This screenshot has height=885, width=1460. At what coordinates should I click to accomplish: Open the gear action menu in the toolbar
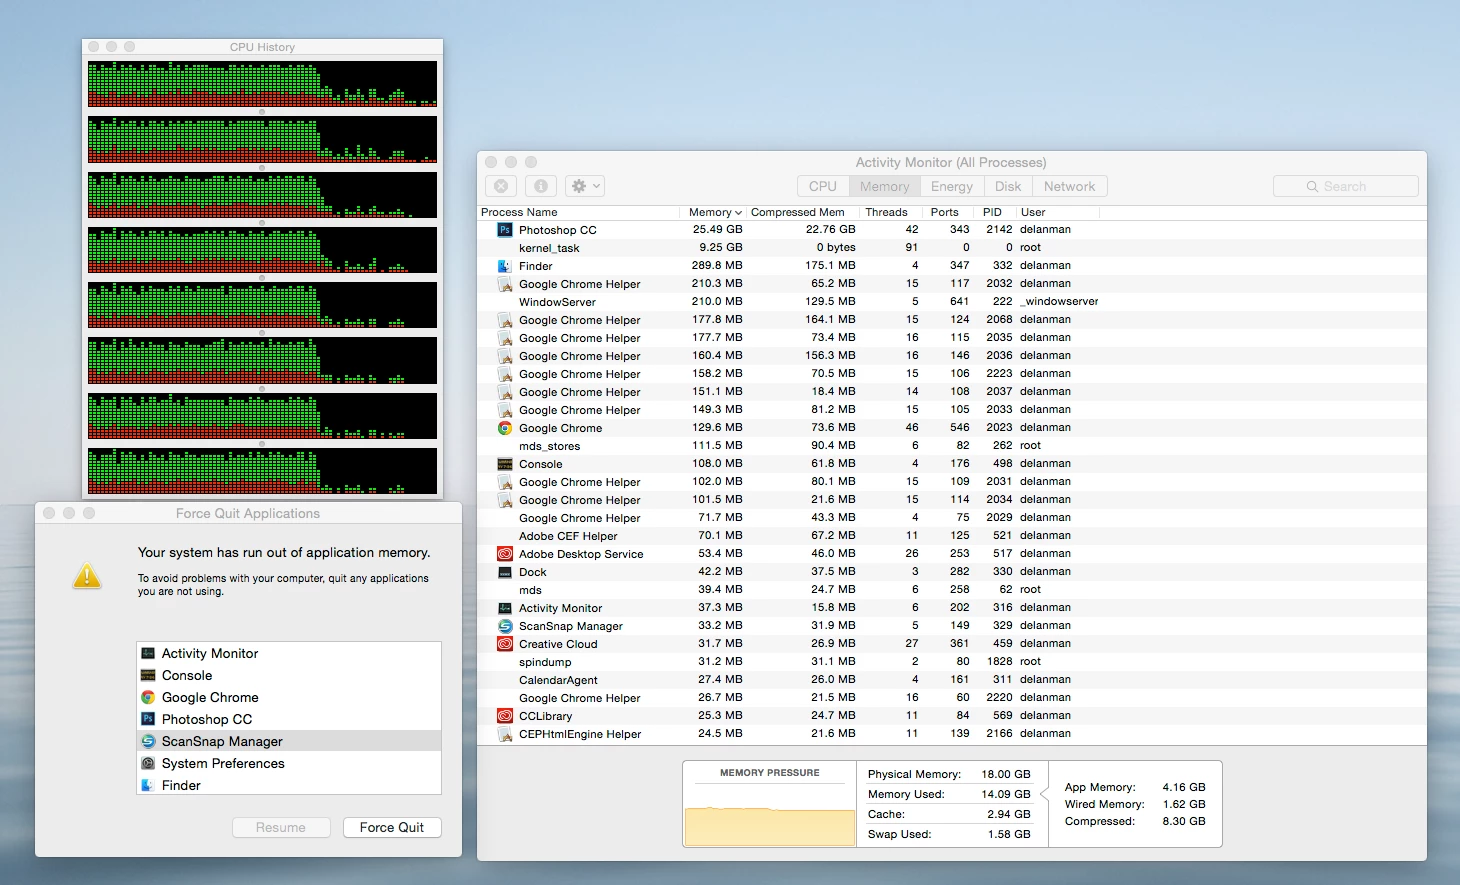click(585, 186)
